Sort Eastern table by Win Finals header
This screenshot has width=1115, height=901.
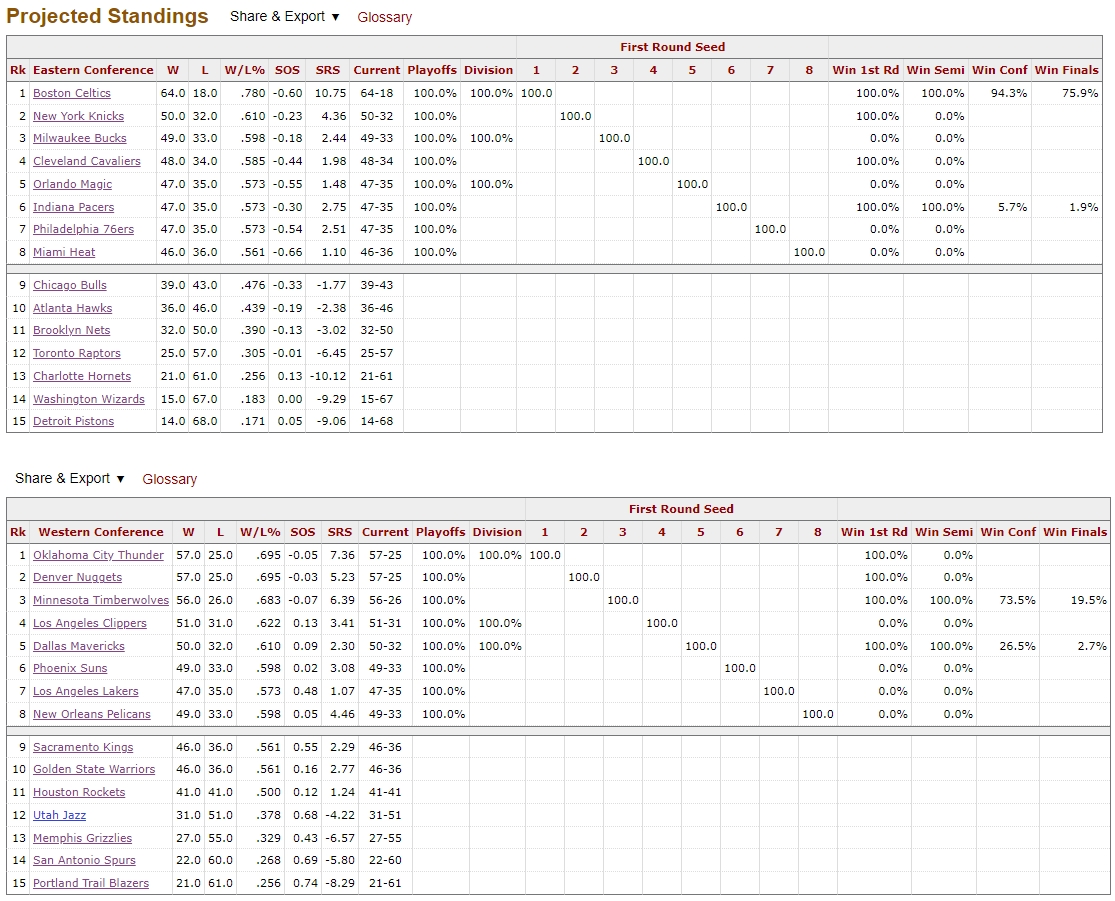click(1067, 70)
